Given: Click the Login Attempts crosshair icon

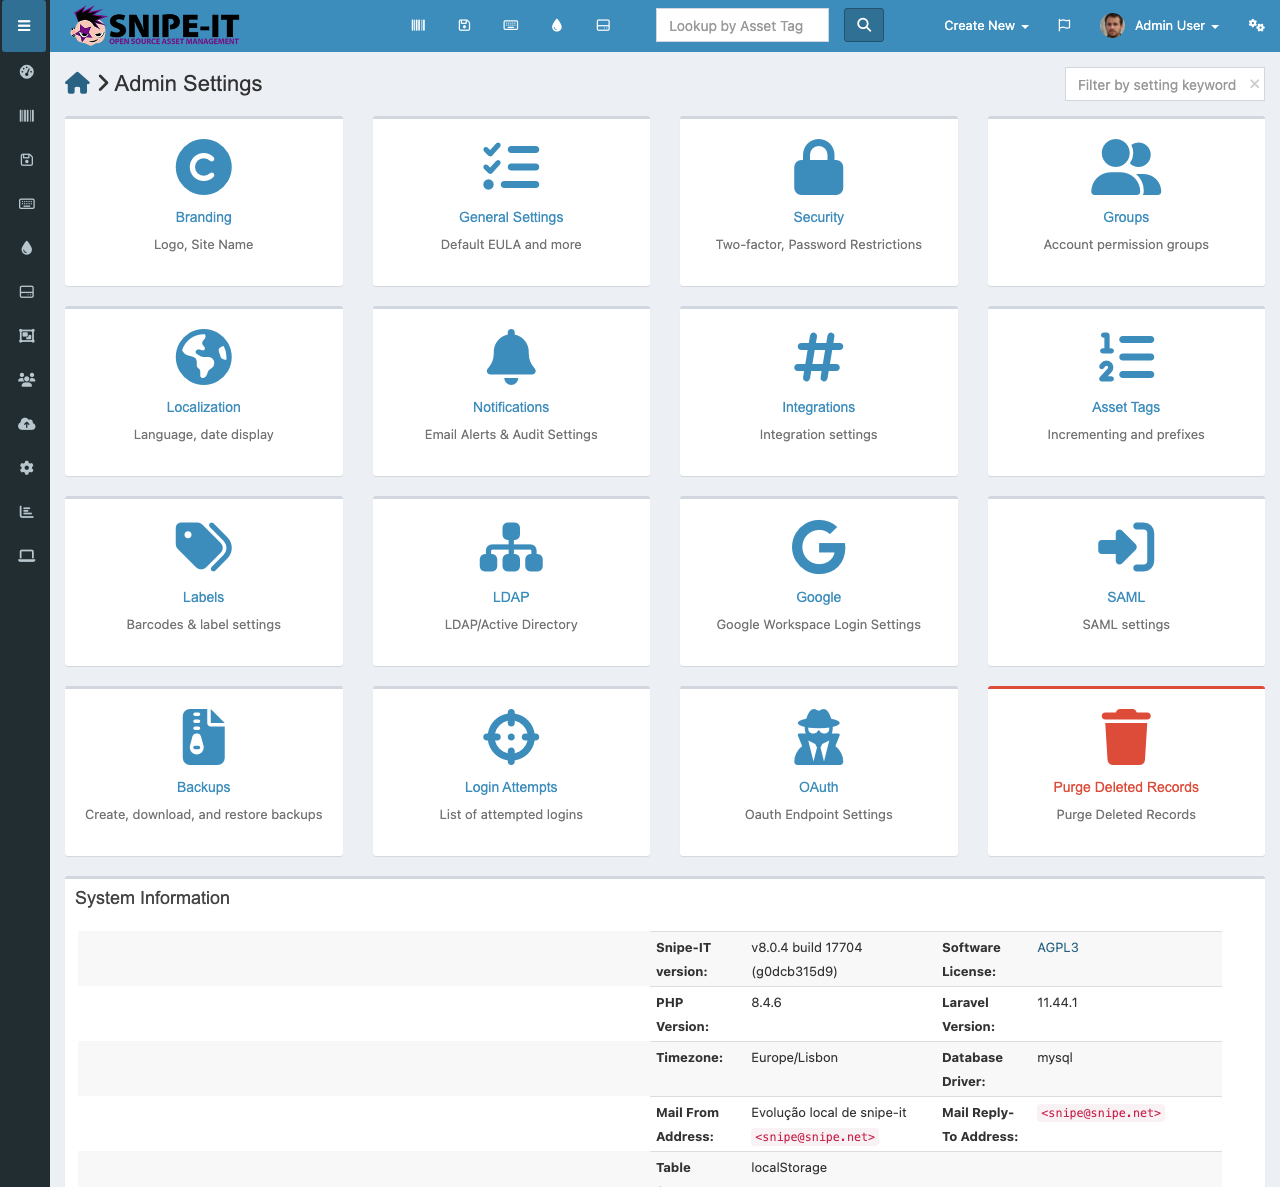Looking at the screenshot, I should tap(511, 737).
